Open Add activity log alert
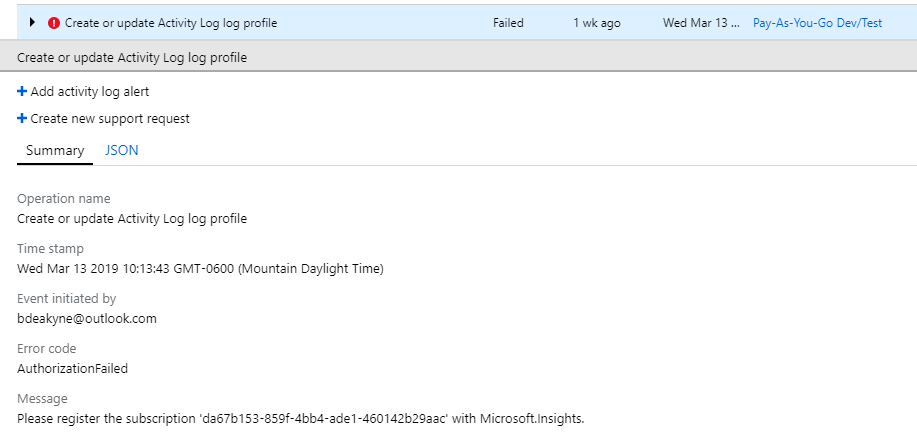917x443 pixels. (x=90, y=92)
